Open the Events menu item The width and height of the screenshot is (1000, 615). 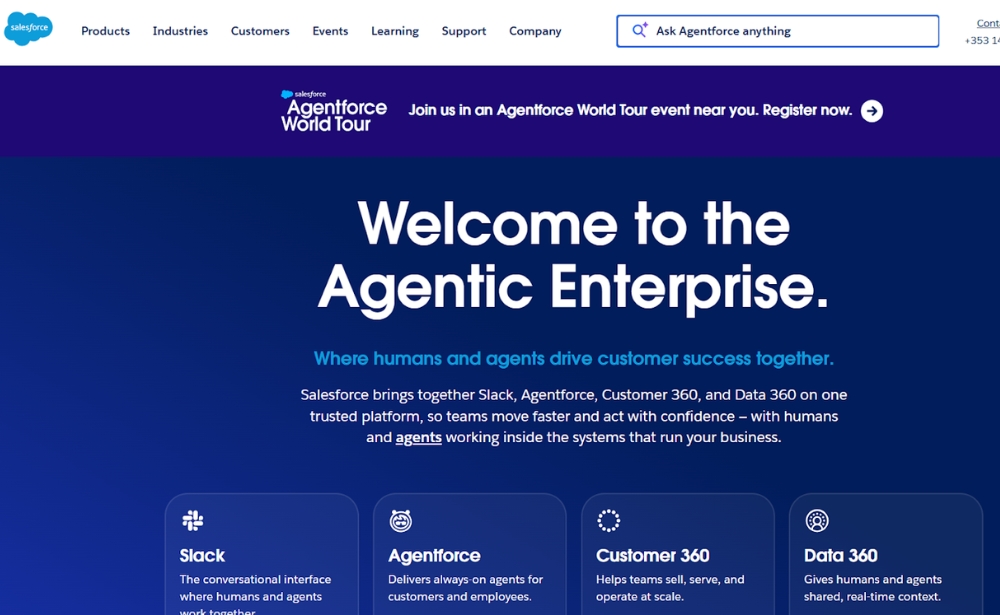click(330, 31)
